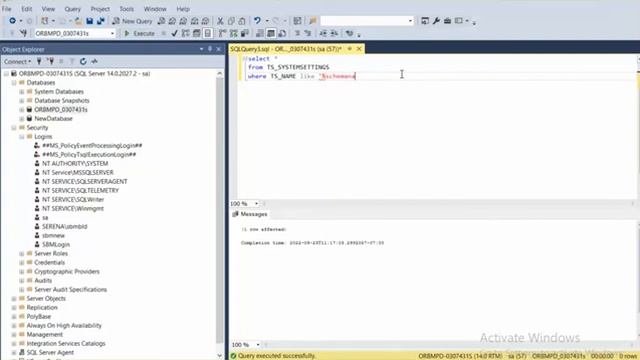
Task: Click the Undo arrow icon
Action: point(257,21)
